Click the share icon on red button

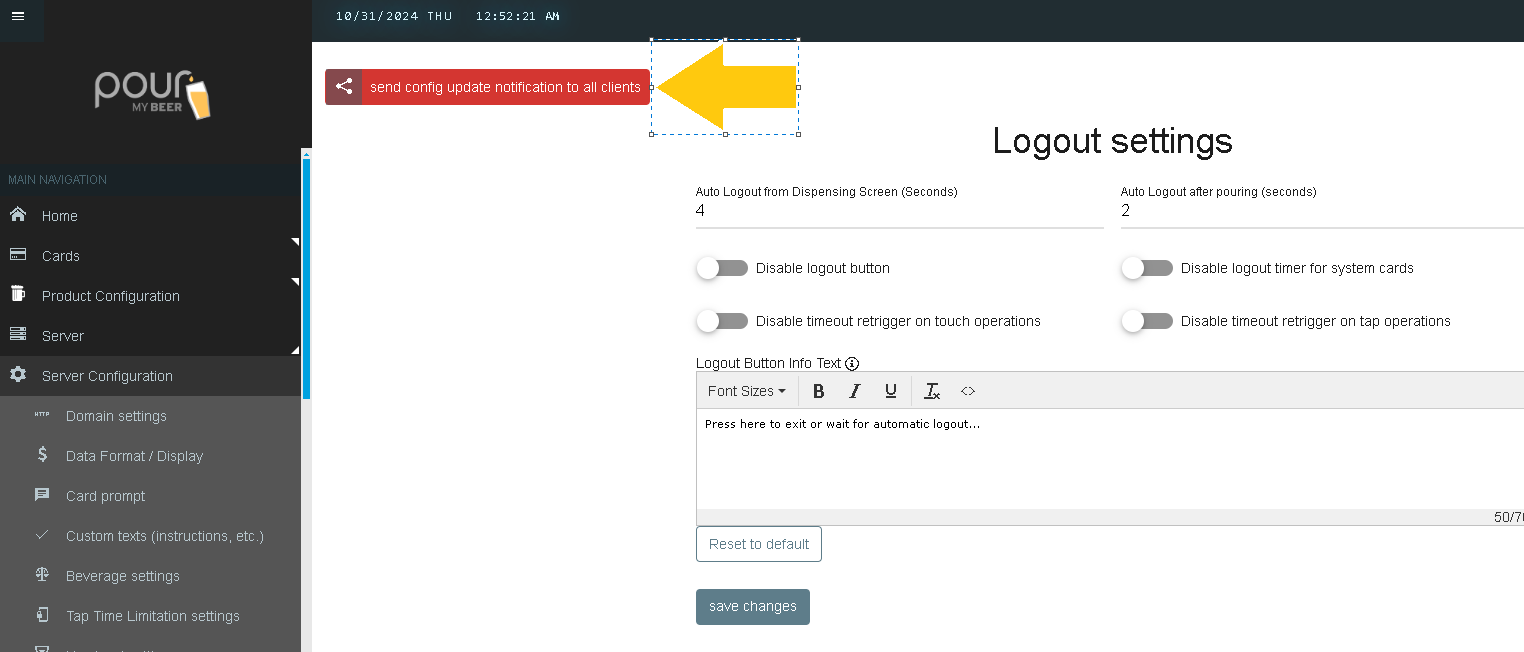tap(344, 86)
